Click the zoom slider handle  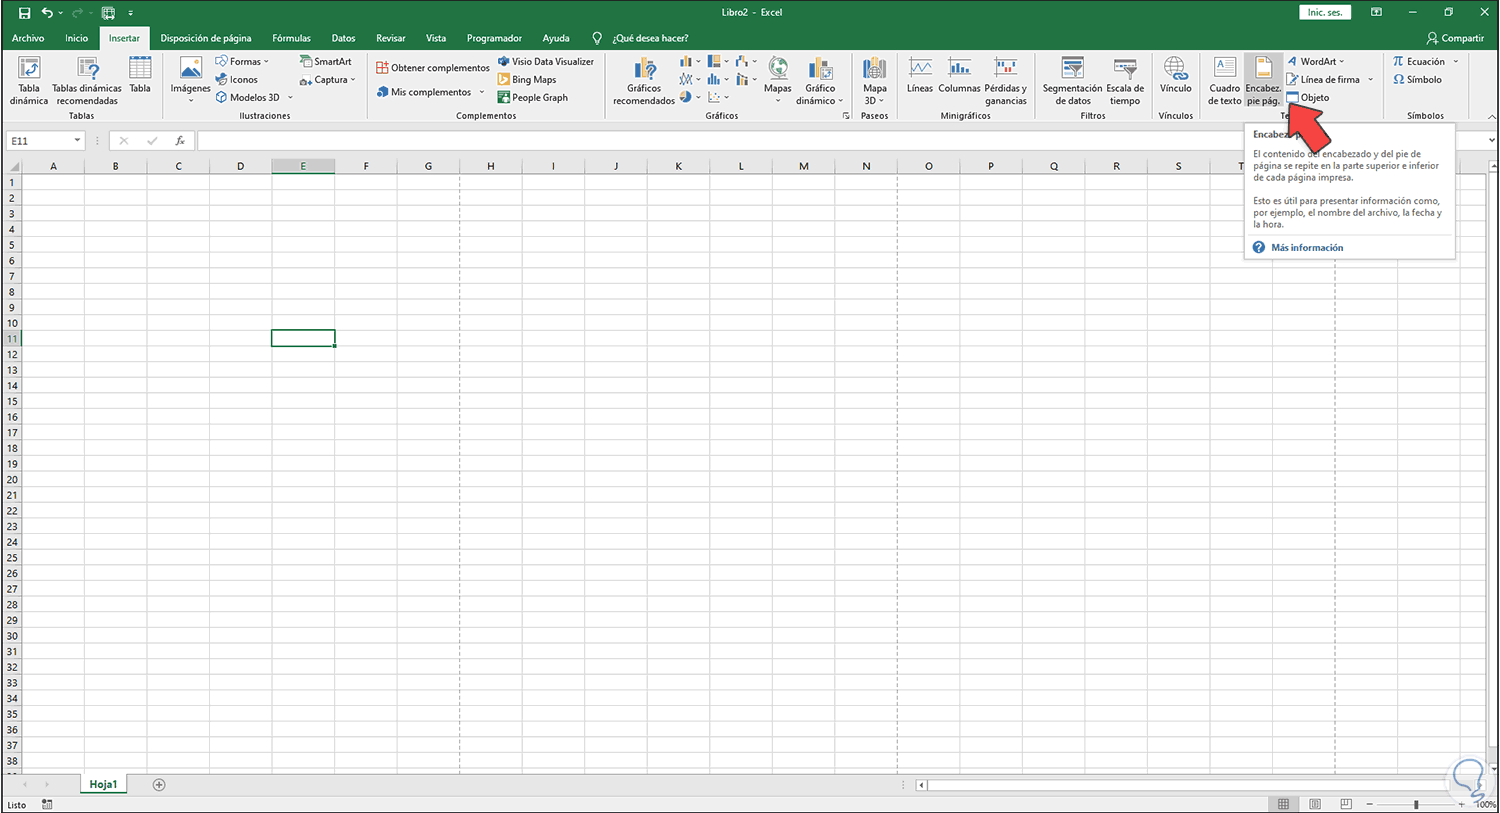click(x=1416, y=804)
